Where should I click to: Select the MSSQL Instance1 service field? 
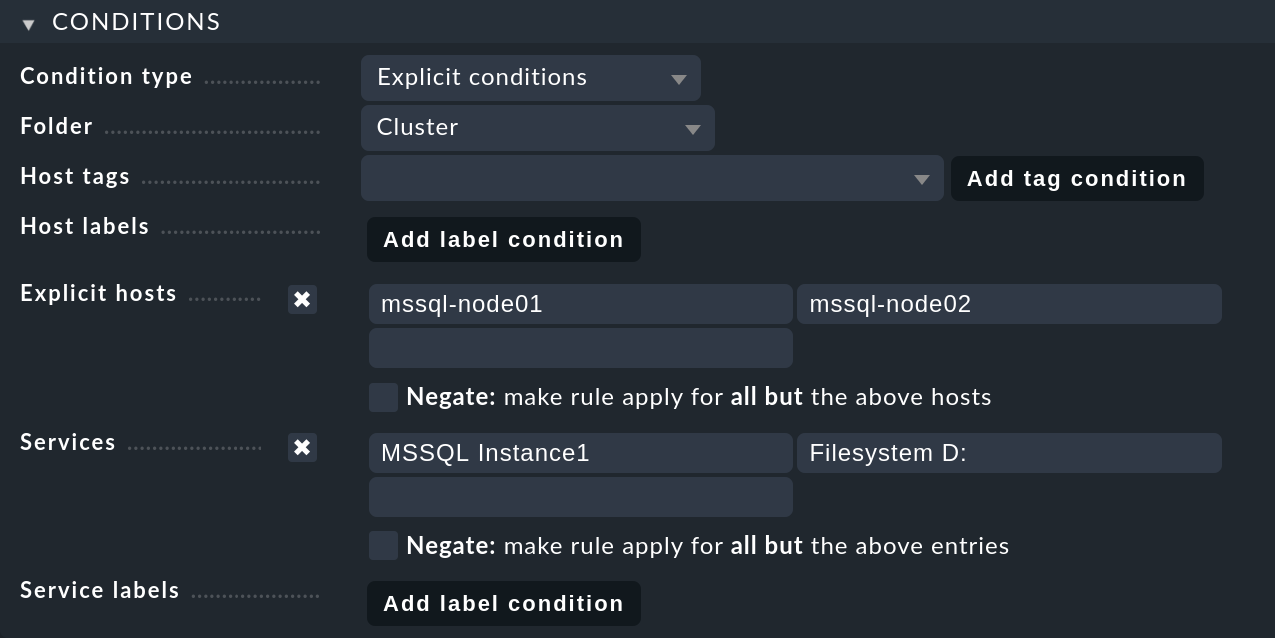point(580,452)
